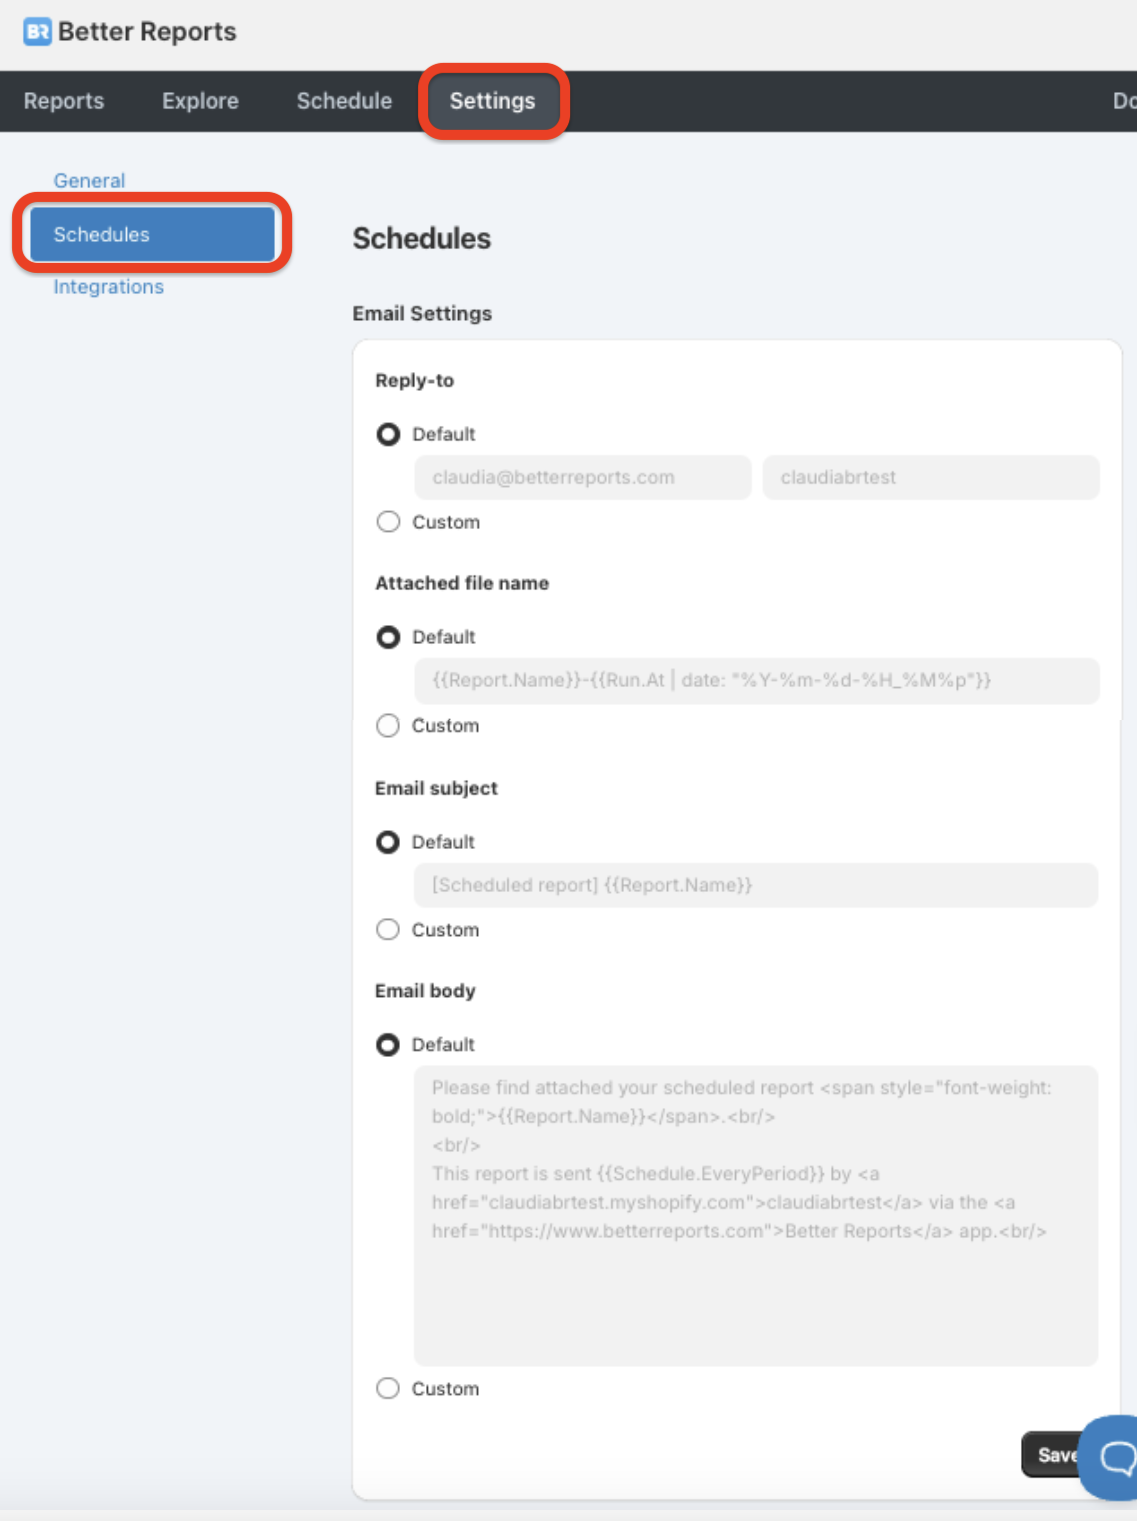Choose Custom radio under Reply-to
Screen dimensions: 1137x1521
(388, 522)
